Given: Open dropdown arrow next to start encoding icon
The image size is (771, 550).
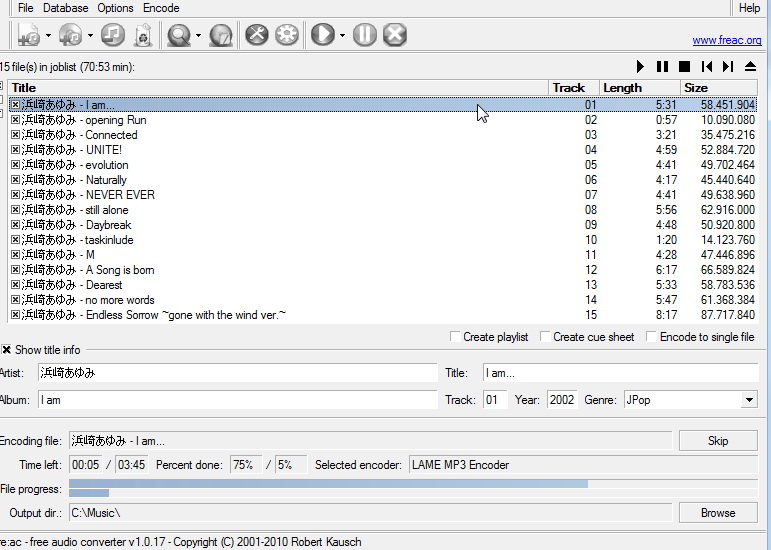Looking at the screenshot, I should click(x=342, y=35).
